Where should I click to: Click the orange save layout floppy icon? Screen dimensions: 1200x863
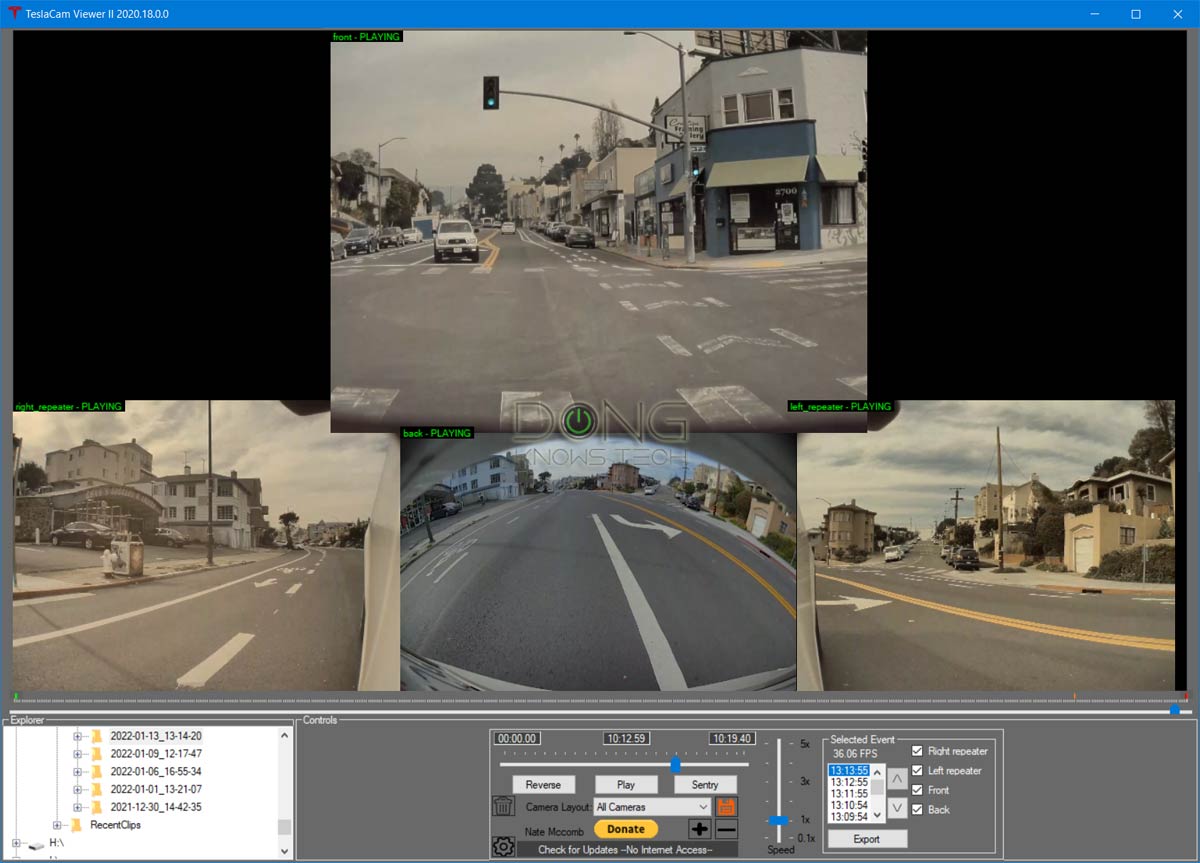726,806
